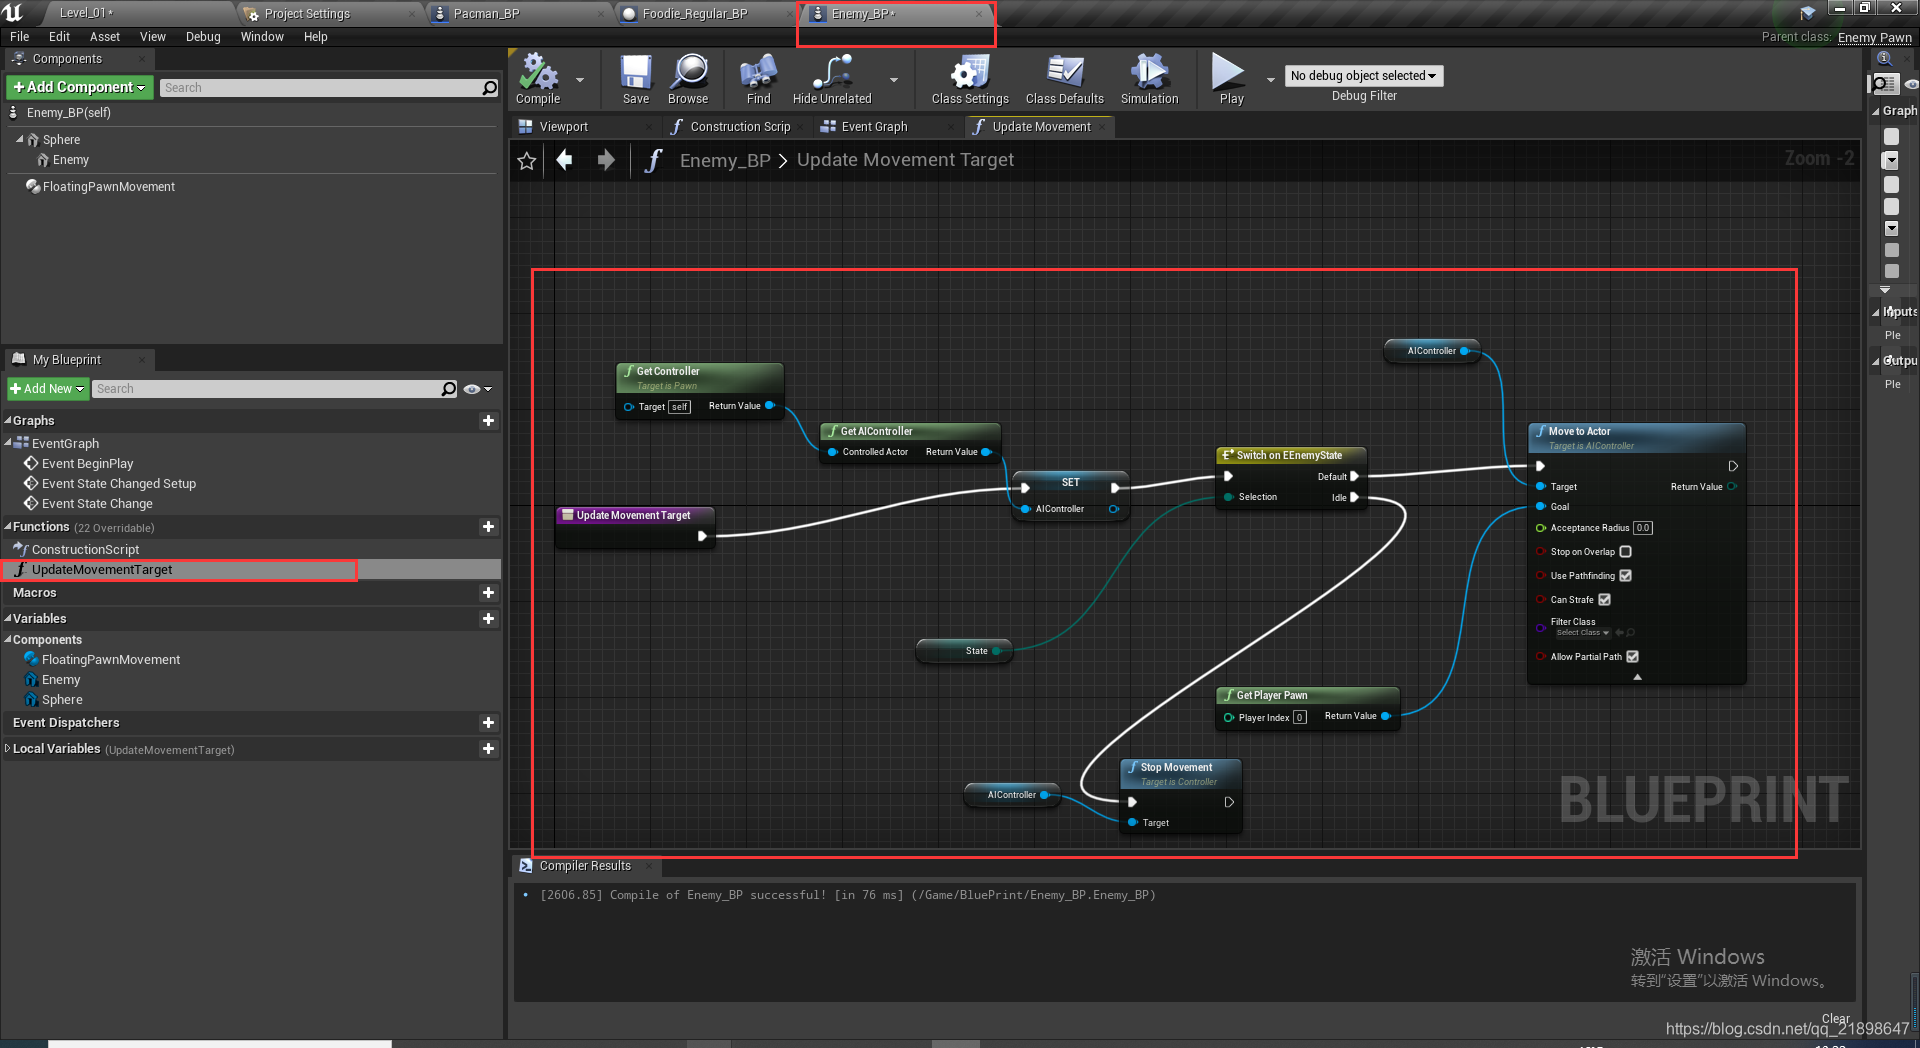Click the Play button in the toolbar
The height and width of the screenshot is (1048, 1920).
pyautogui.click(x=1231, y=78)
